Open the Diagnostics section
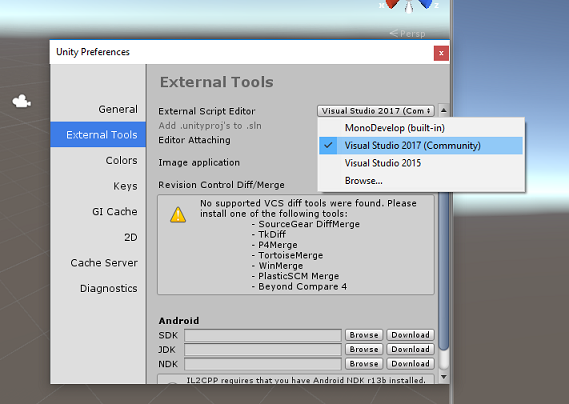This screenshot has width=569, height=404. (98, 288)
